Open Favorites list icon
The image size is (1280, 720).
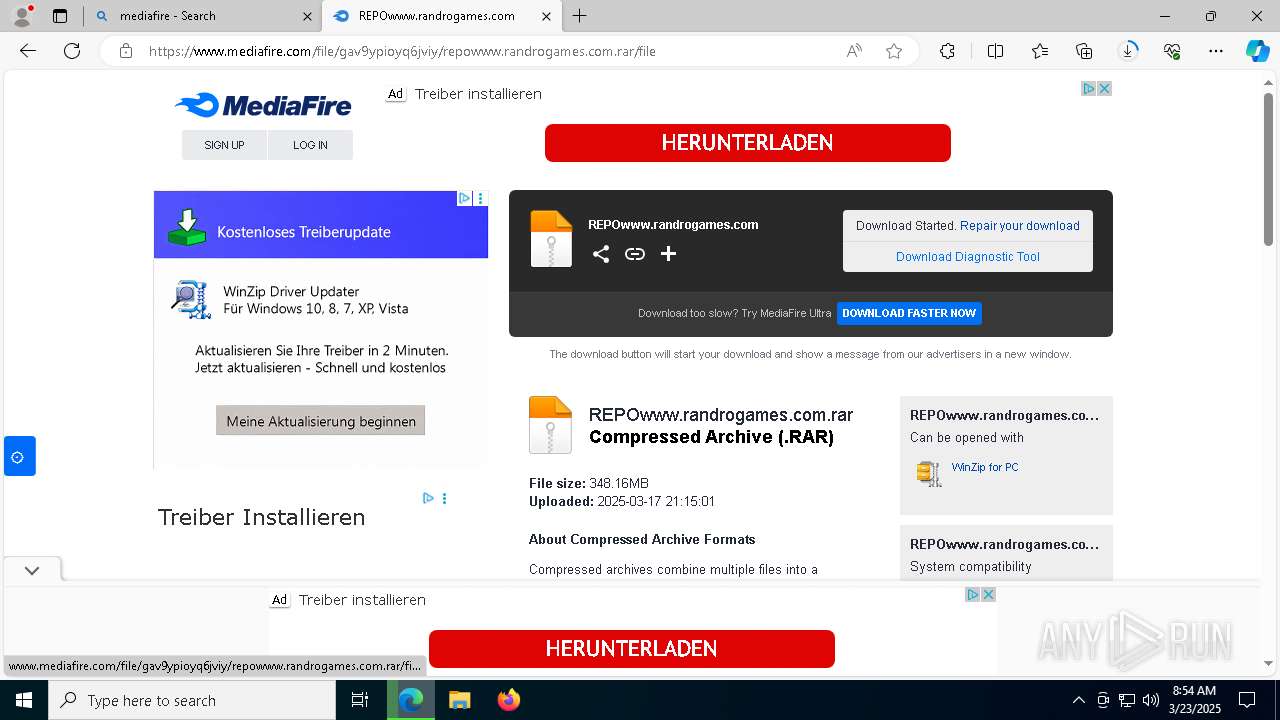click(x=1040, y=51)
